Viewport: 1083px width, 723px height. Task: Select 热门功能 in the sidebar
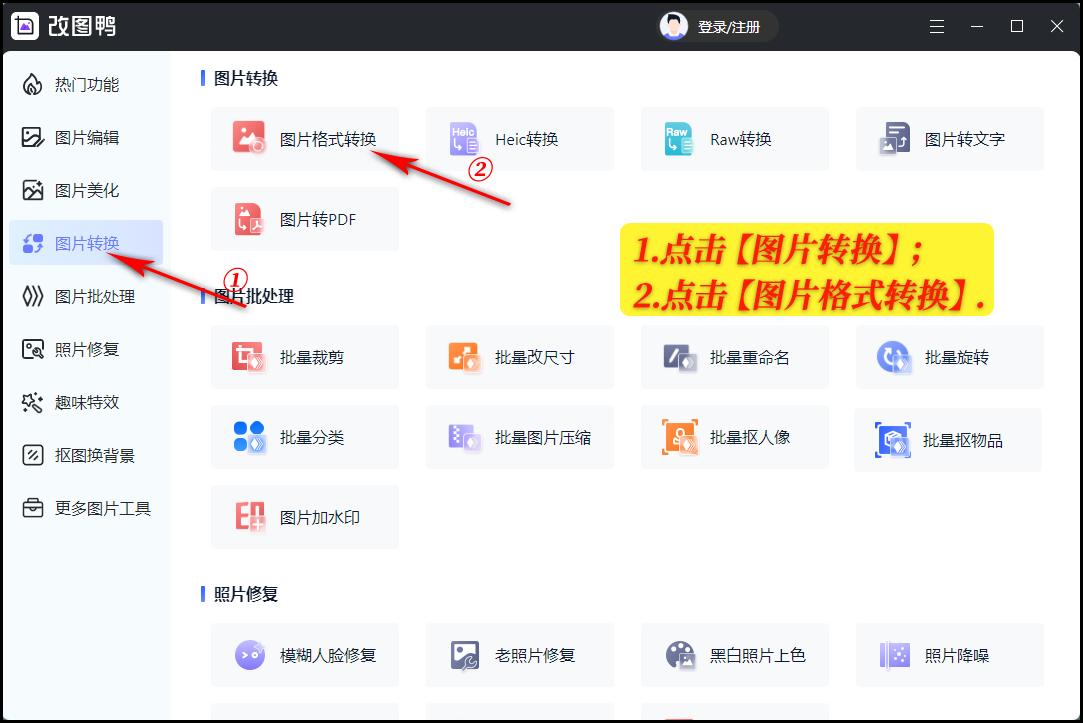(86, 85)
